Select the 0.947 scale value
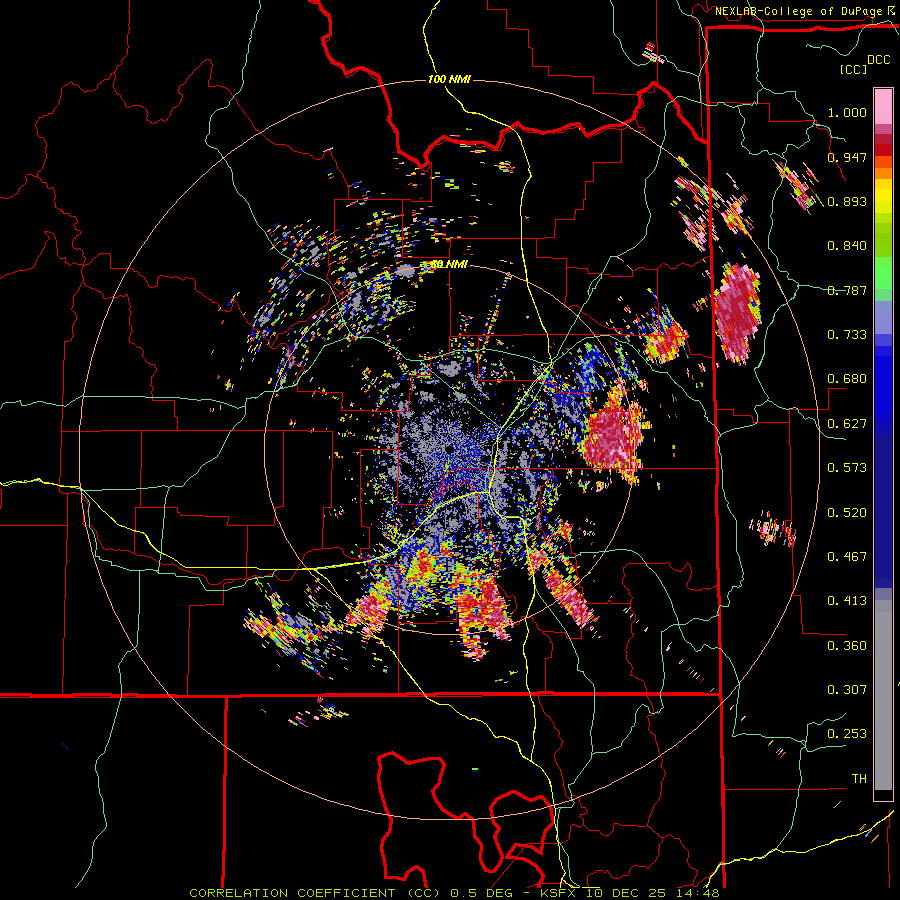 coord(847,157)
